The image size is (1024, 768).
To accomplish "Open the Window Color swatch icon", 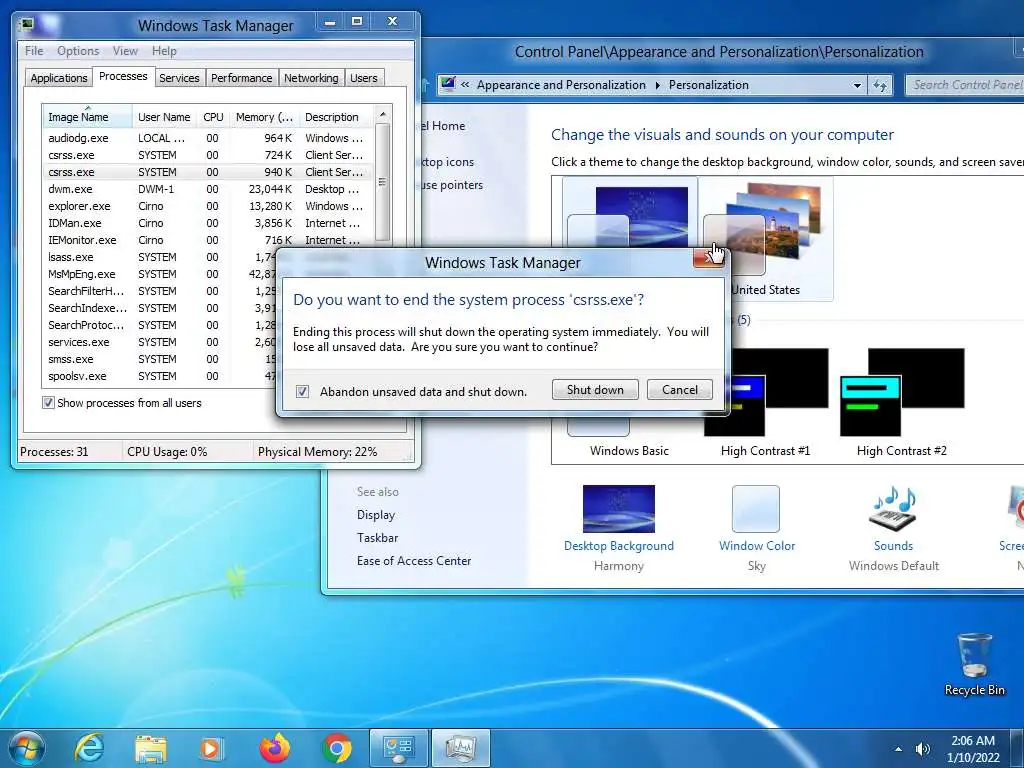I will pos(756,509).
